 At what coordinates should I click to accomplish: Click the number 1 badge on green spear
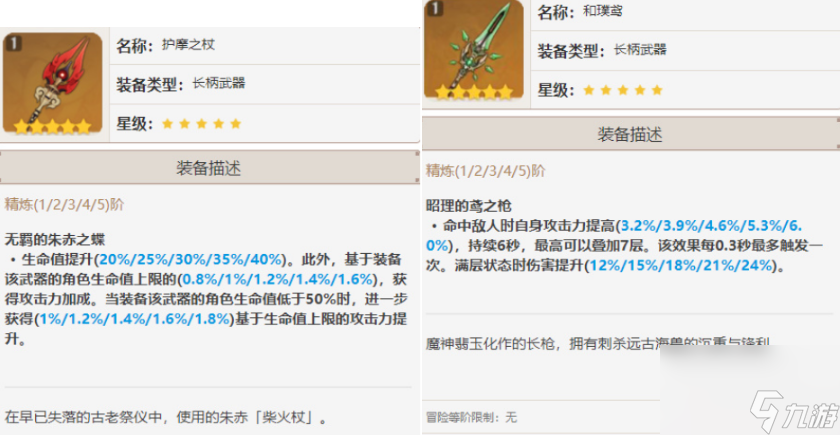coord(434,8)
